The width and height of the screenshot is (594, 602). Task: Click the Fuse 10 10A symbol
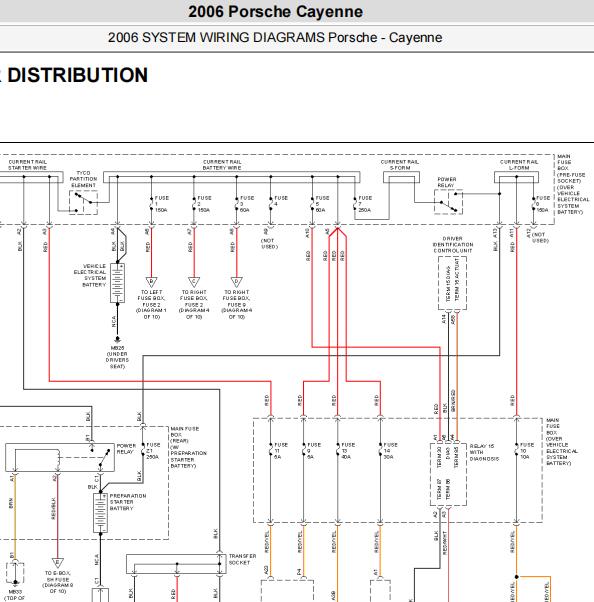pos(516,450)
